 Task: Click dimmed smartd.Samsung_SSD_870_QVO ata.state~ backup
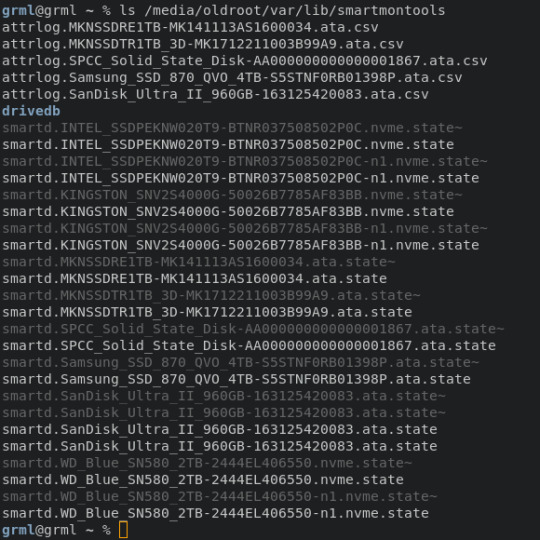tap(240, 363)
